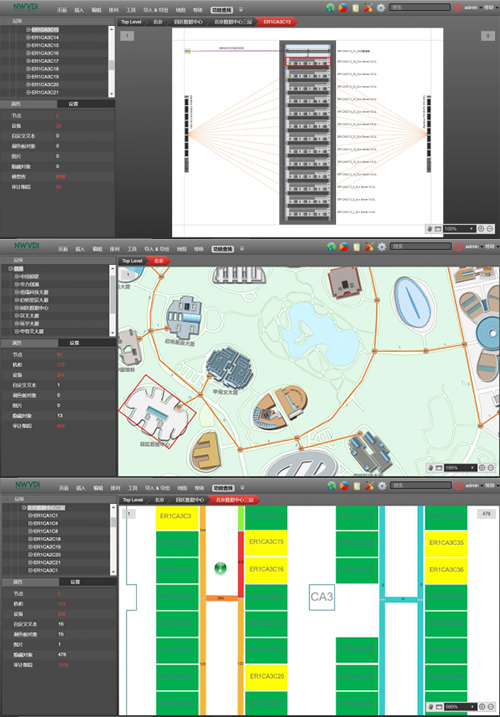
Task: Click the search field above the rack diagram
Action: pyautogui.click(x=420, y=7)
